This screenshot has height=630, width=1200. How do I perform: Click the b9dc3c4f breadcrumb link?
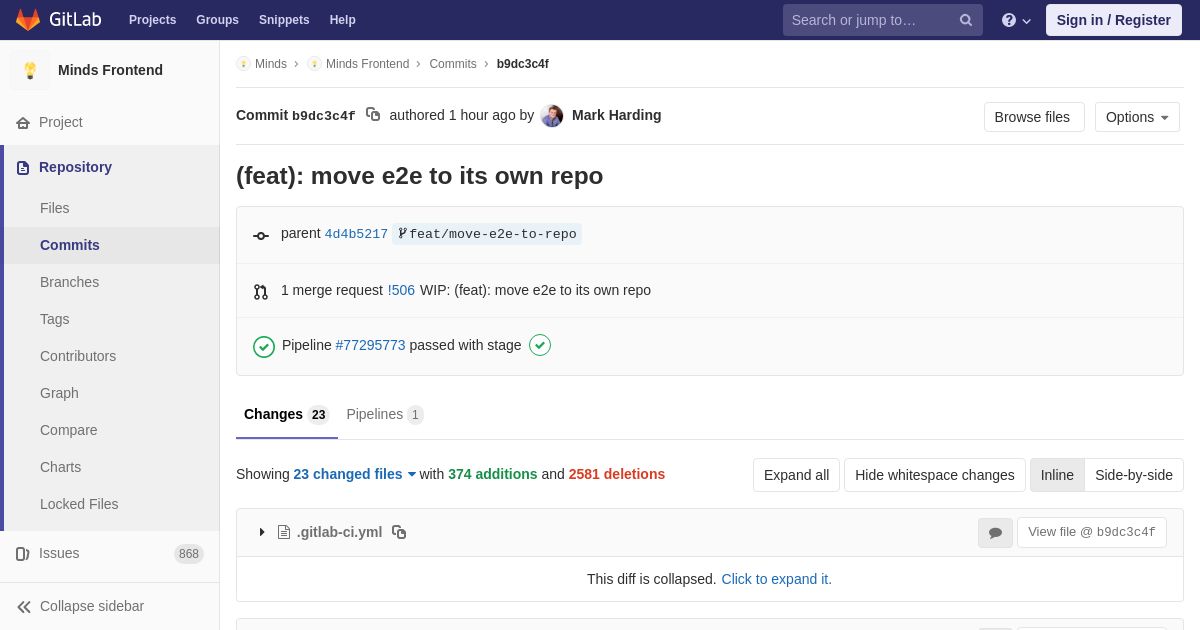pyautogui.click(x=523, y=64)
